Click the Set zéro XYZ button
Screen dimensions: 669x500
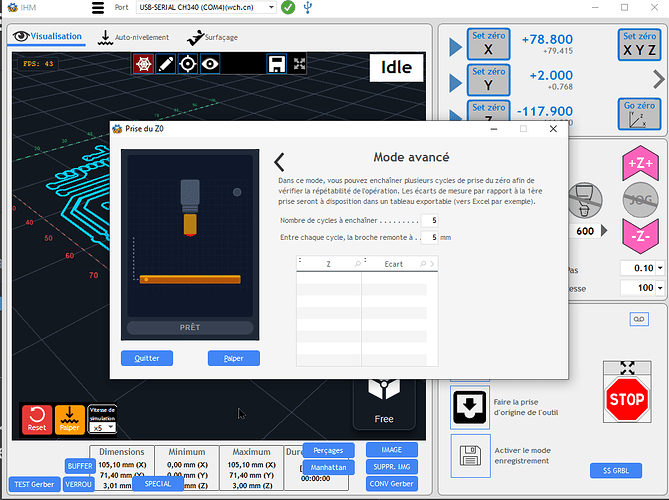(639, 44)
